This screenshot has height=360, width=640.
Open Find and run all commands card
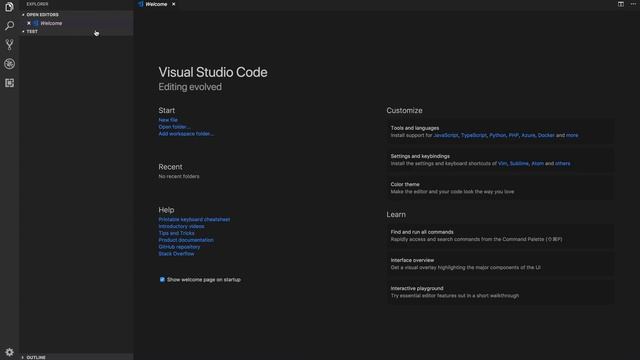point(500,236)
